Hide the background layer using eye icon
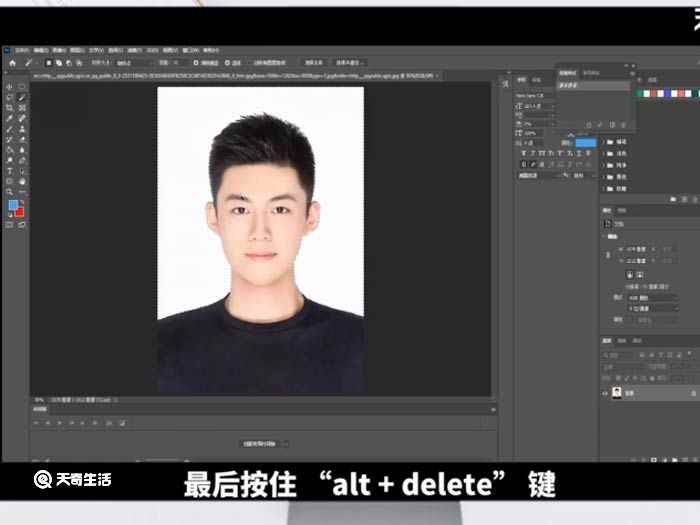The width and height of the screenshot is (700, 525). [x=605, y=393]
